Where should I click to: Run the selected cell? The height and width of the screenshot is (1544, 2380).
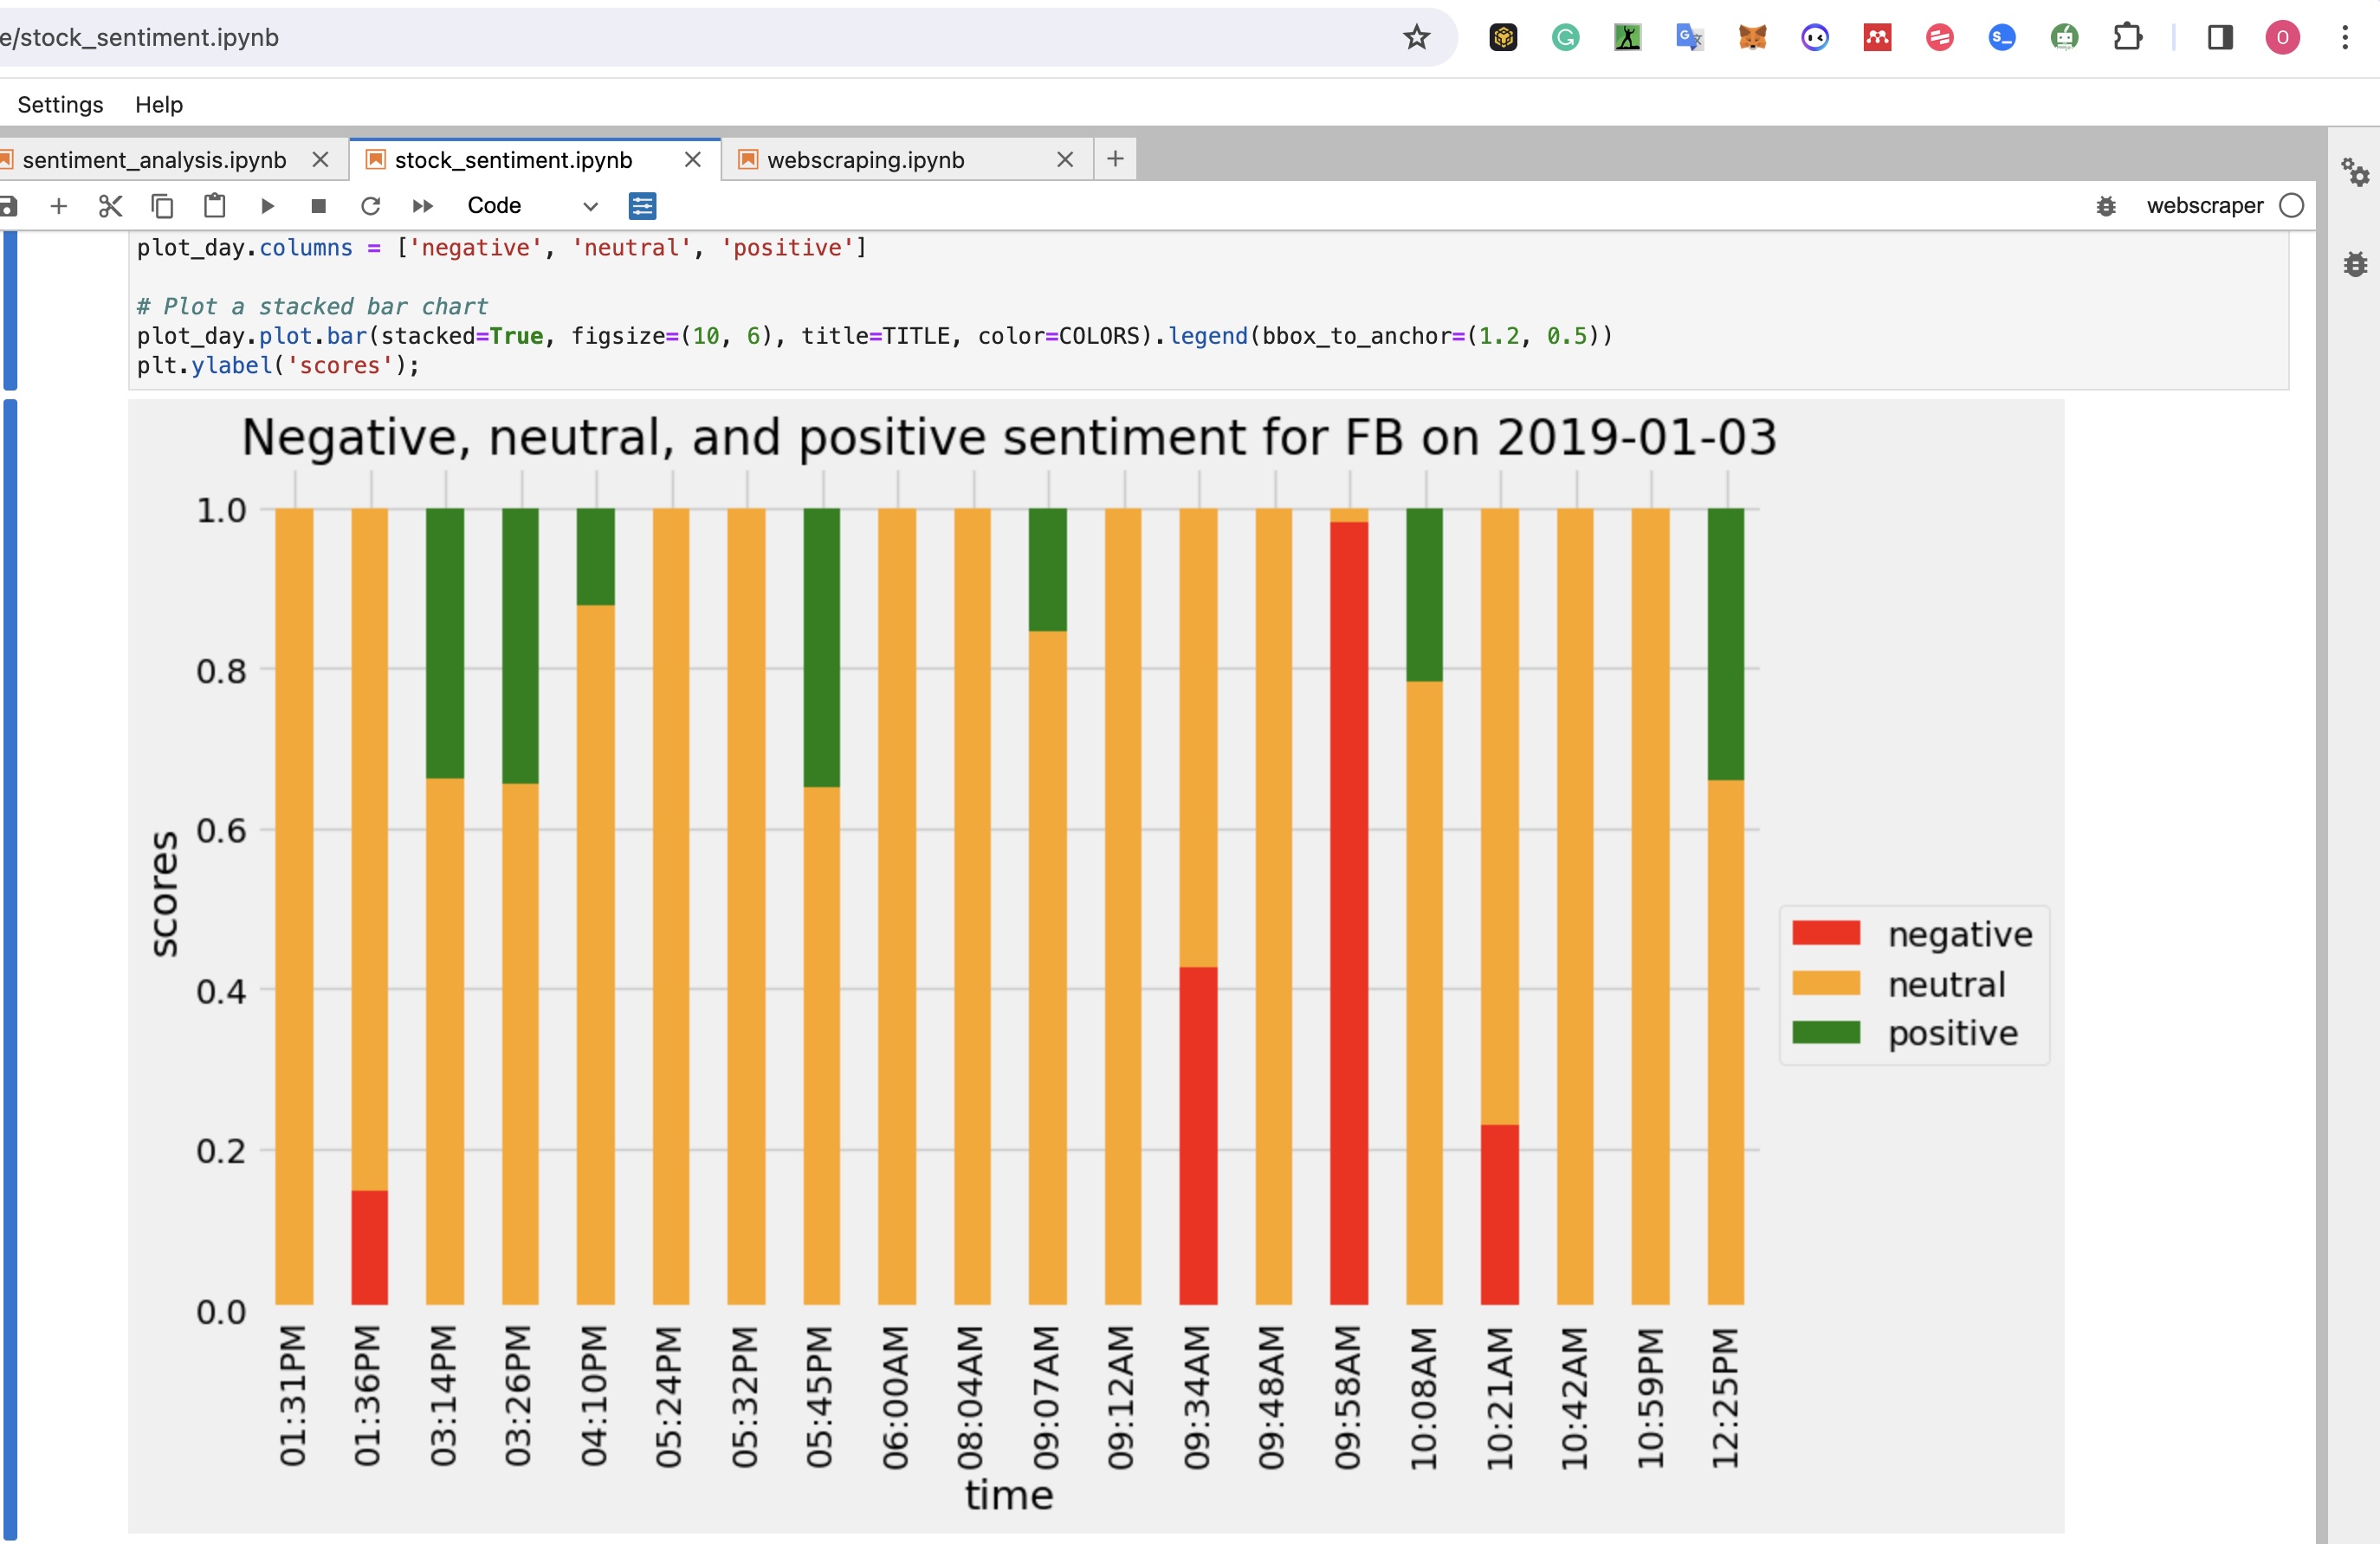click(x=267, y=206)
